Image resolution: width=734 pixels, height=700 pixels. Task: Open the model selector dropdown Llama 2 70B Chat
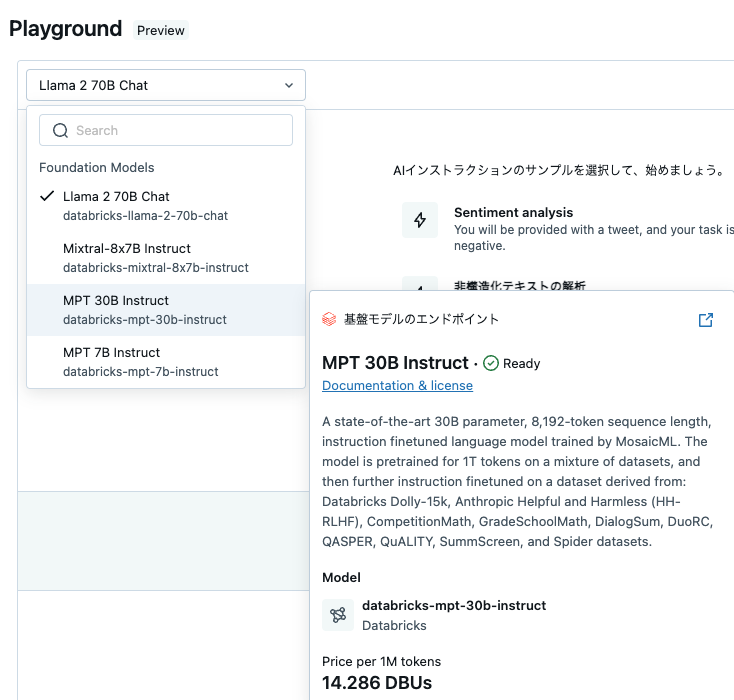[166, 85]
